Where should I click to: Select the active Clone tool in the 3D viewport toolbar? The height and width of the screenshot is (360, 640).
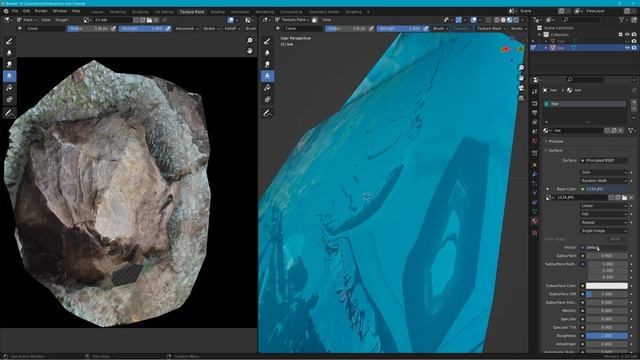pos(267,76)
